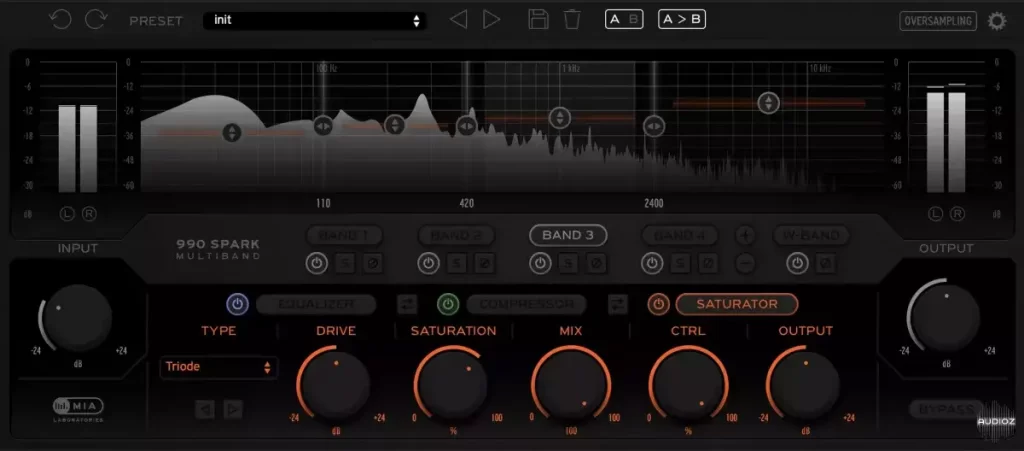Screen dimensions: 1024x451
Task: Solo Band 2
Action: point(456,264)
